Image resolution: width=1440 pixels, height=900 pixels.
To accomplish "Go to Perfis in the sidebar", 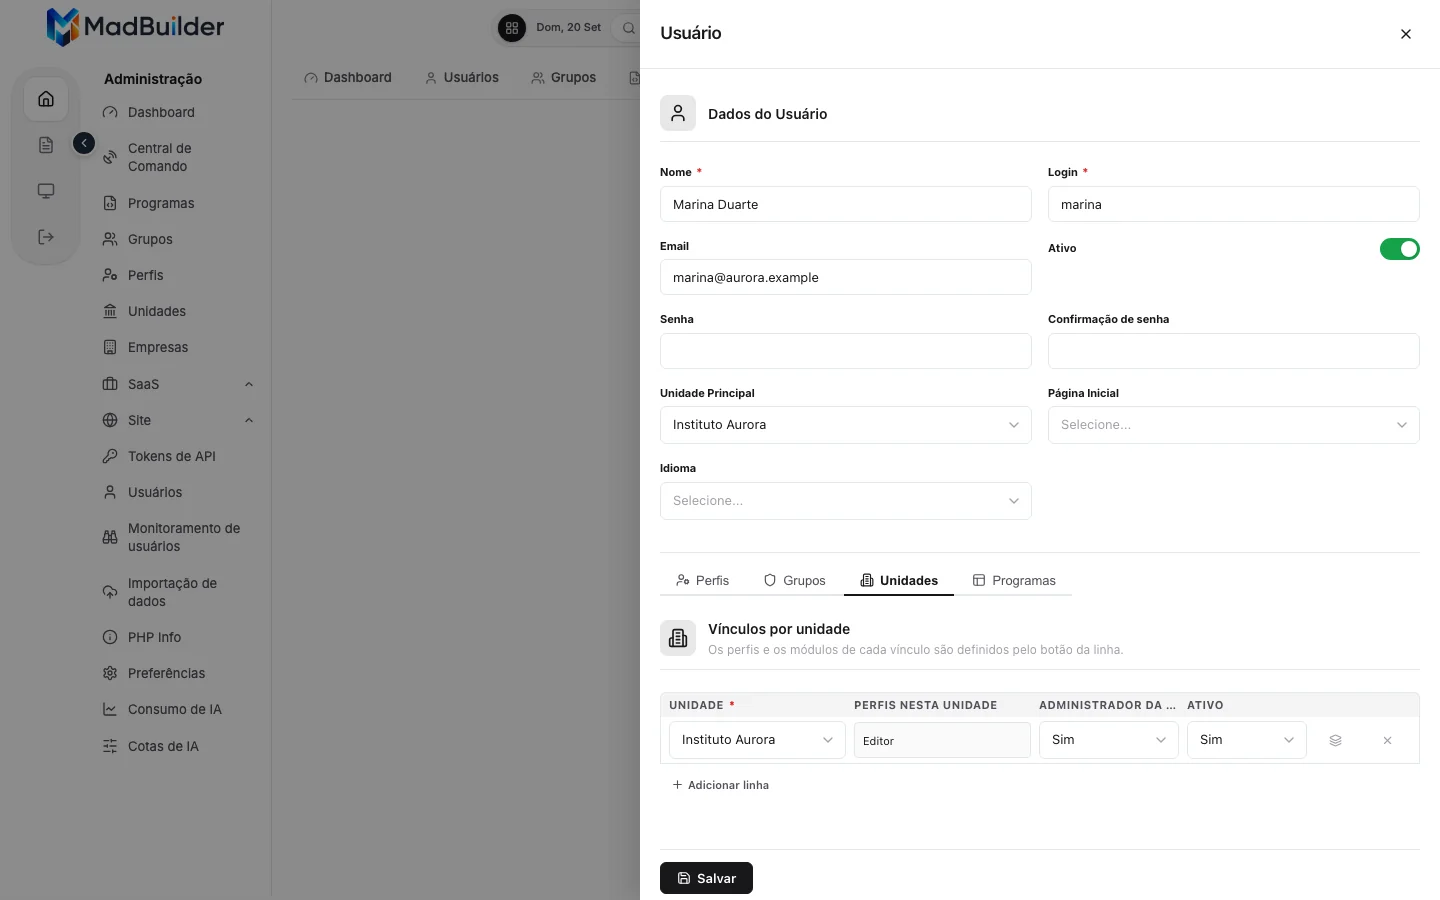I will coord(178,275).
